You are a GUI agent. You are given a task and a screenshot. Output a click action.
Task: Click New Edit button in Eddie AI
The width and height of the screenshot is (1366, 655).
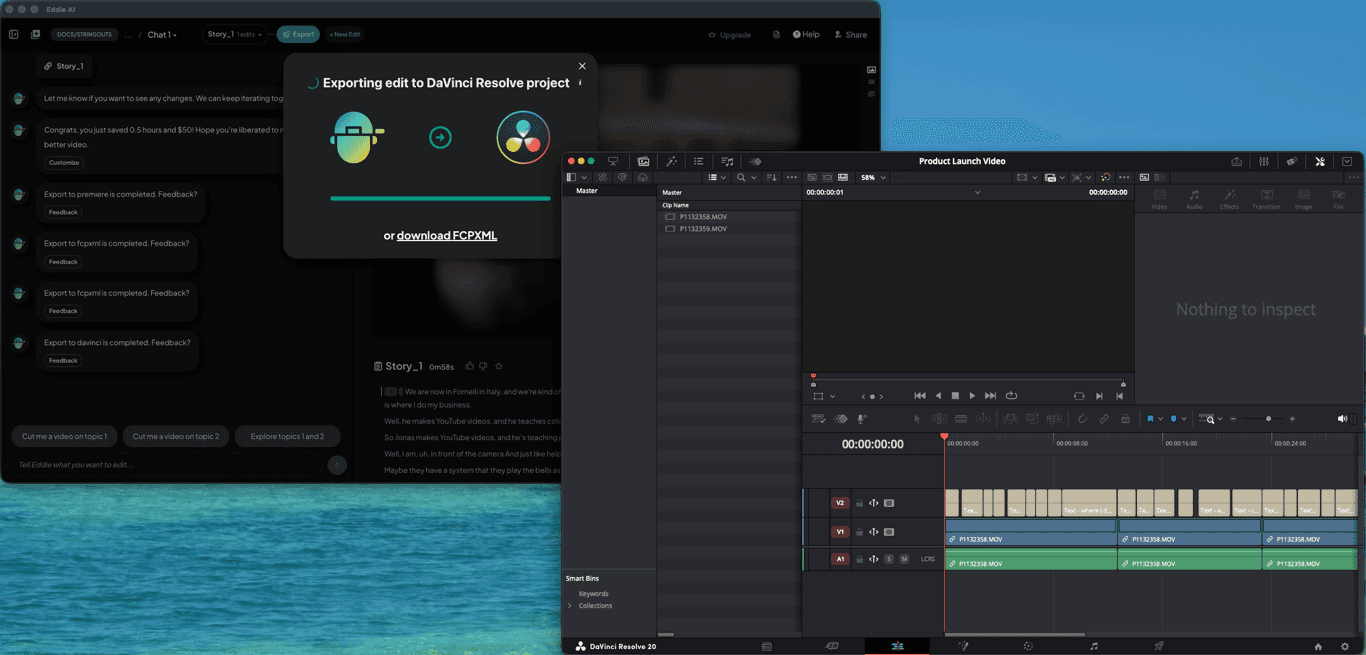(345, 34)
